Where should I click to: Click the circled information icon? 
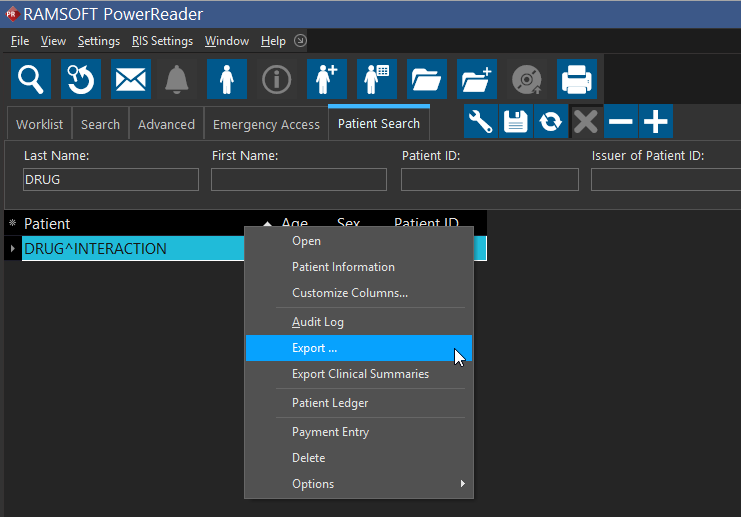276,79
